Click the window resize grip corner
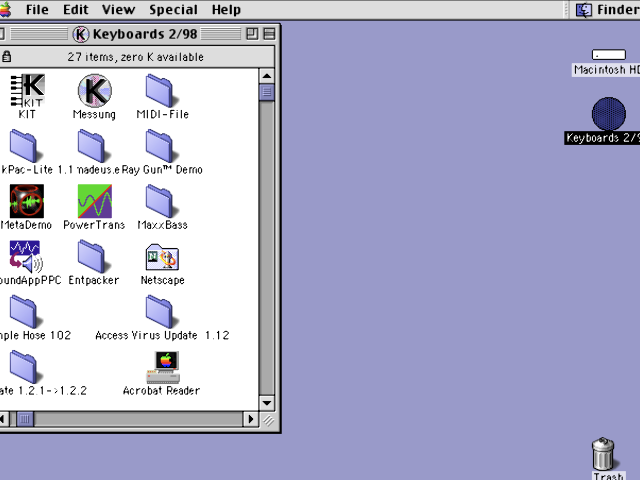The height and width of the screenshot is (480, 640). pyautogui.click(x=268, y=420)
